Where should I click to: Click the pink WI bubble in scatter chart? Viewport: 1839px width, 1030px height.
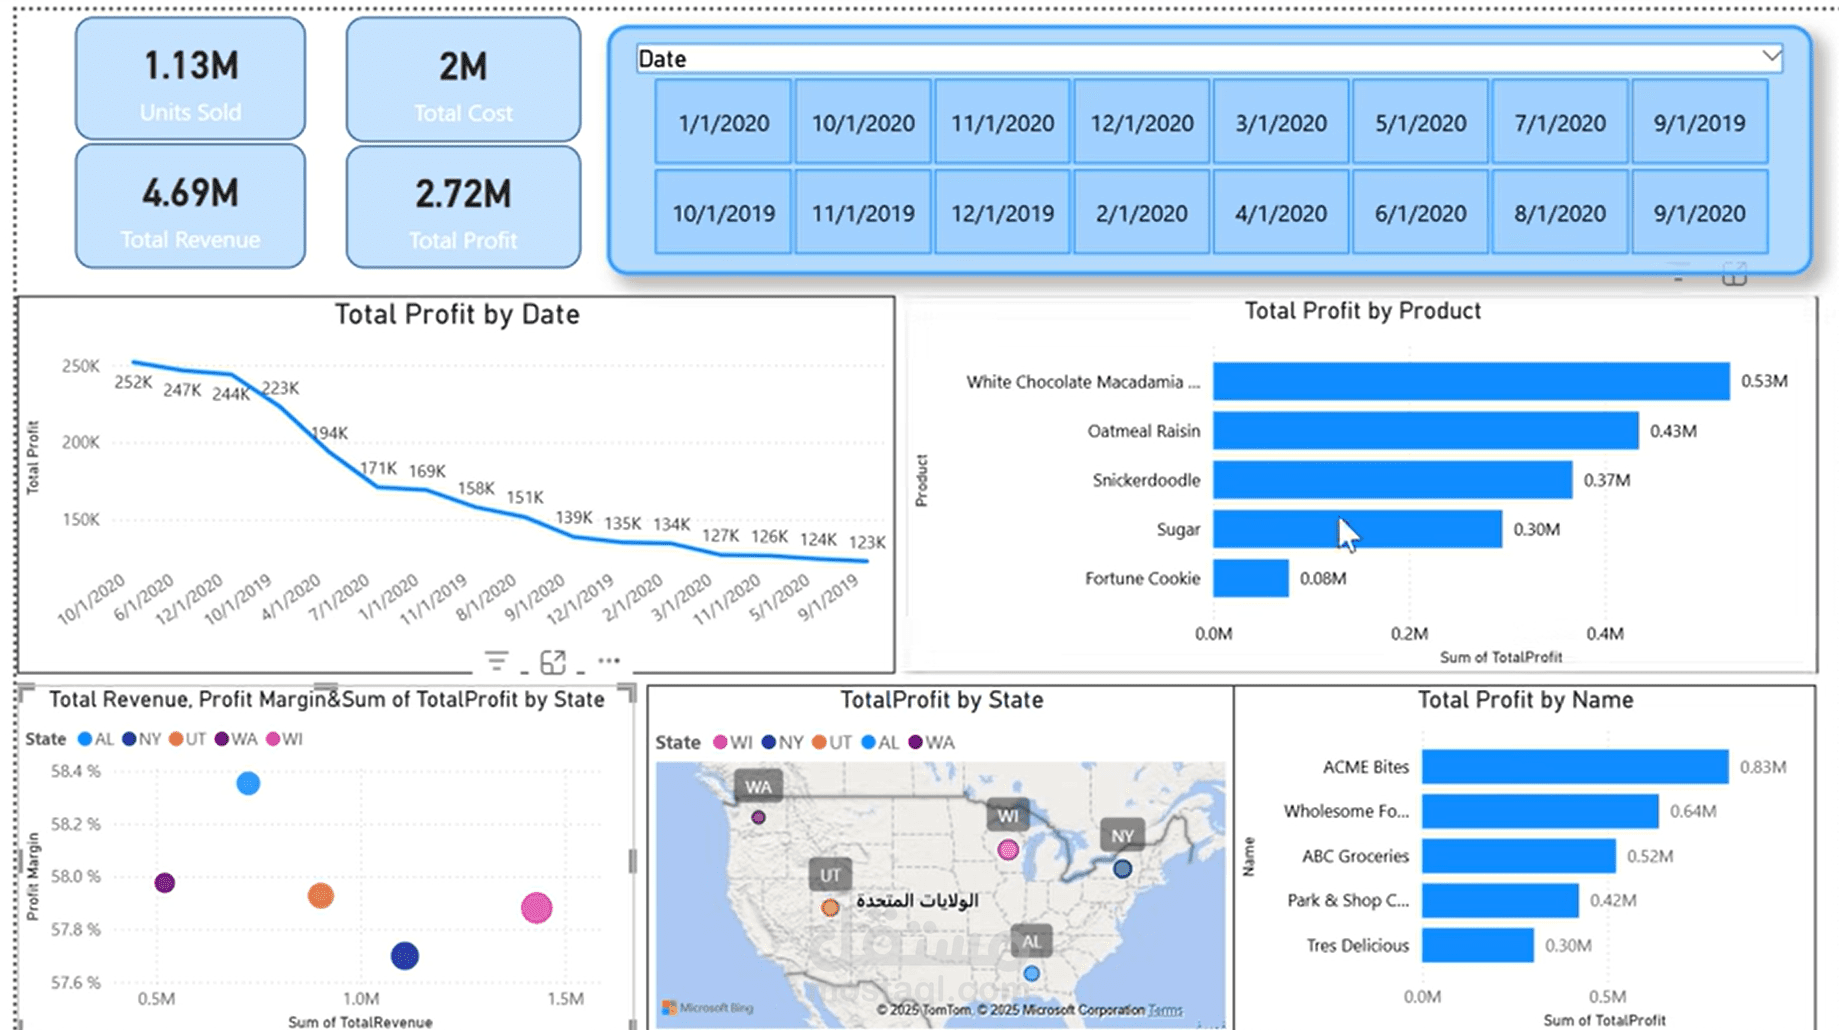[x=537, y=908]
